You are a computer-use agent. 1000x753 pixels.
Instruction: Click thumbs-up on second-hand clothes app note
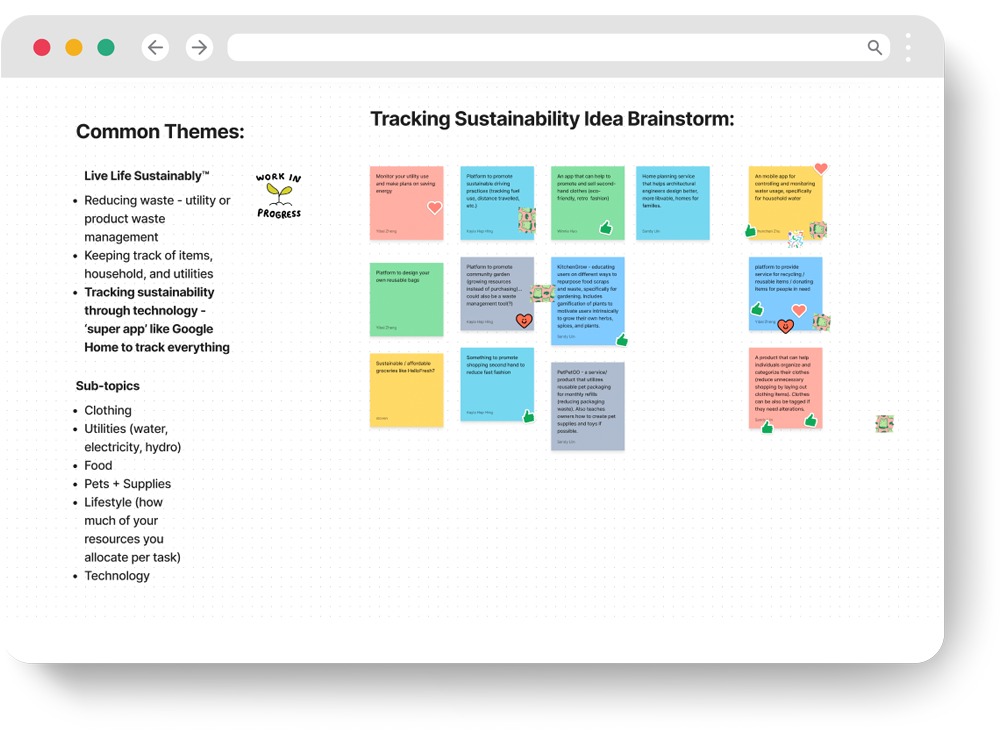tap(605, 228)
